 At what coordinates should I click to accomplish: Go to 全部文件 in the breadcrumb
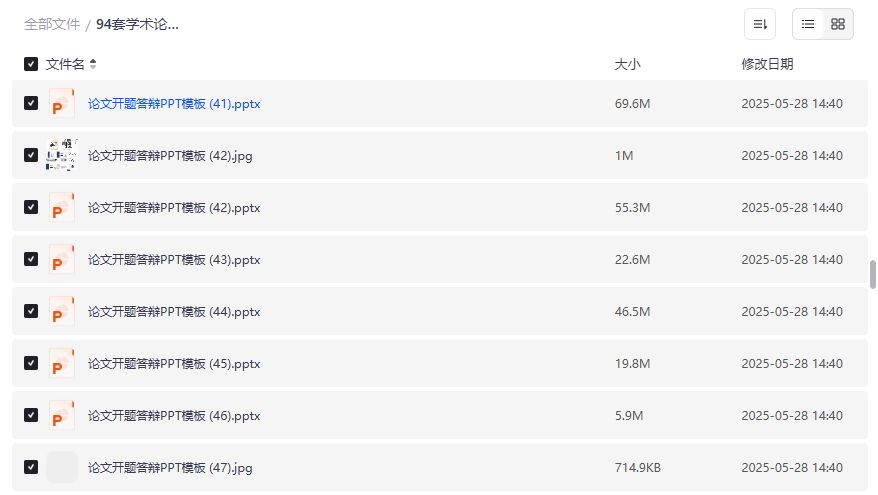(52, 24)
